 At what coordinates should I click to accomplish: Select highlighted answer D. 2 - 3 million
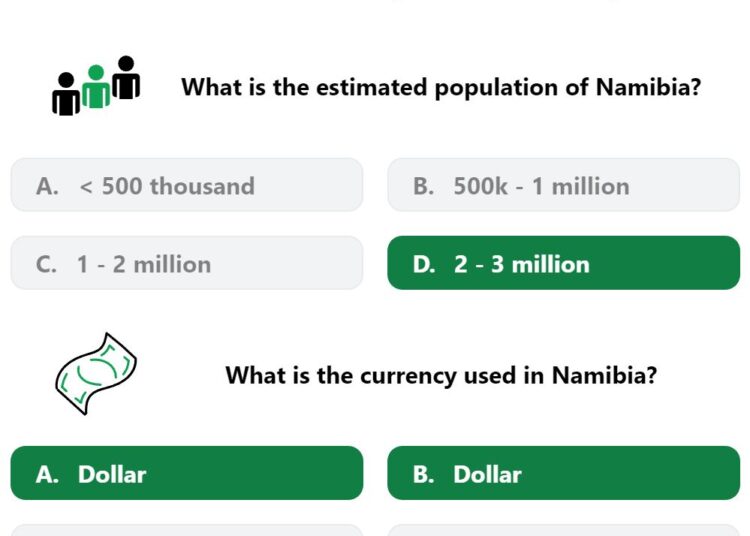pos(563,263)
